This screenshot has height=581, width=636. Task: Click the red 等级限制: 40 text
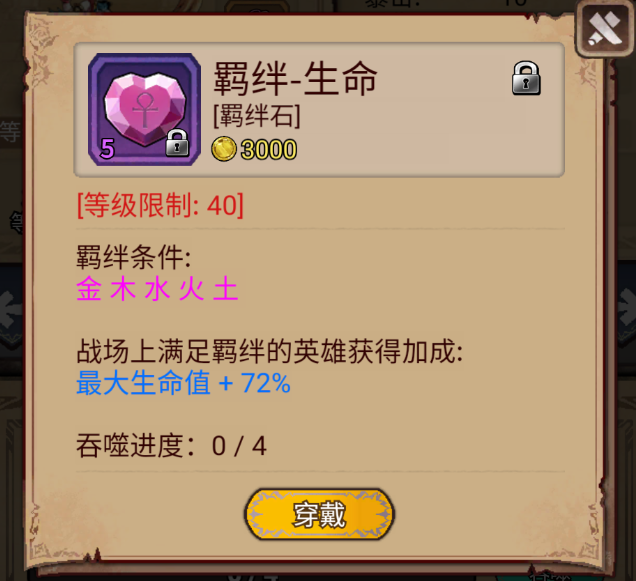pyautogui.click(x=161, y=205)
